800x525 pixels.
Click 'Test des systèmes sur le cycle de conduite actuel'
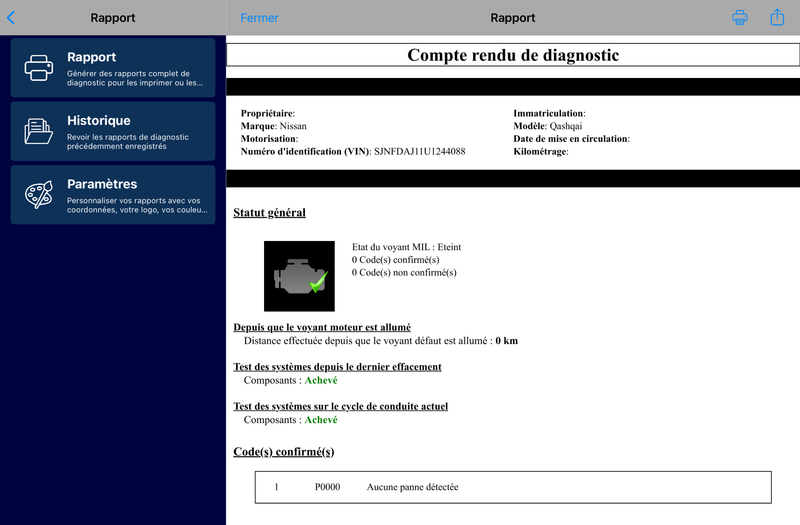point(340,406)
